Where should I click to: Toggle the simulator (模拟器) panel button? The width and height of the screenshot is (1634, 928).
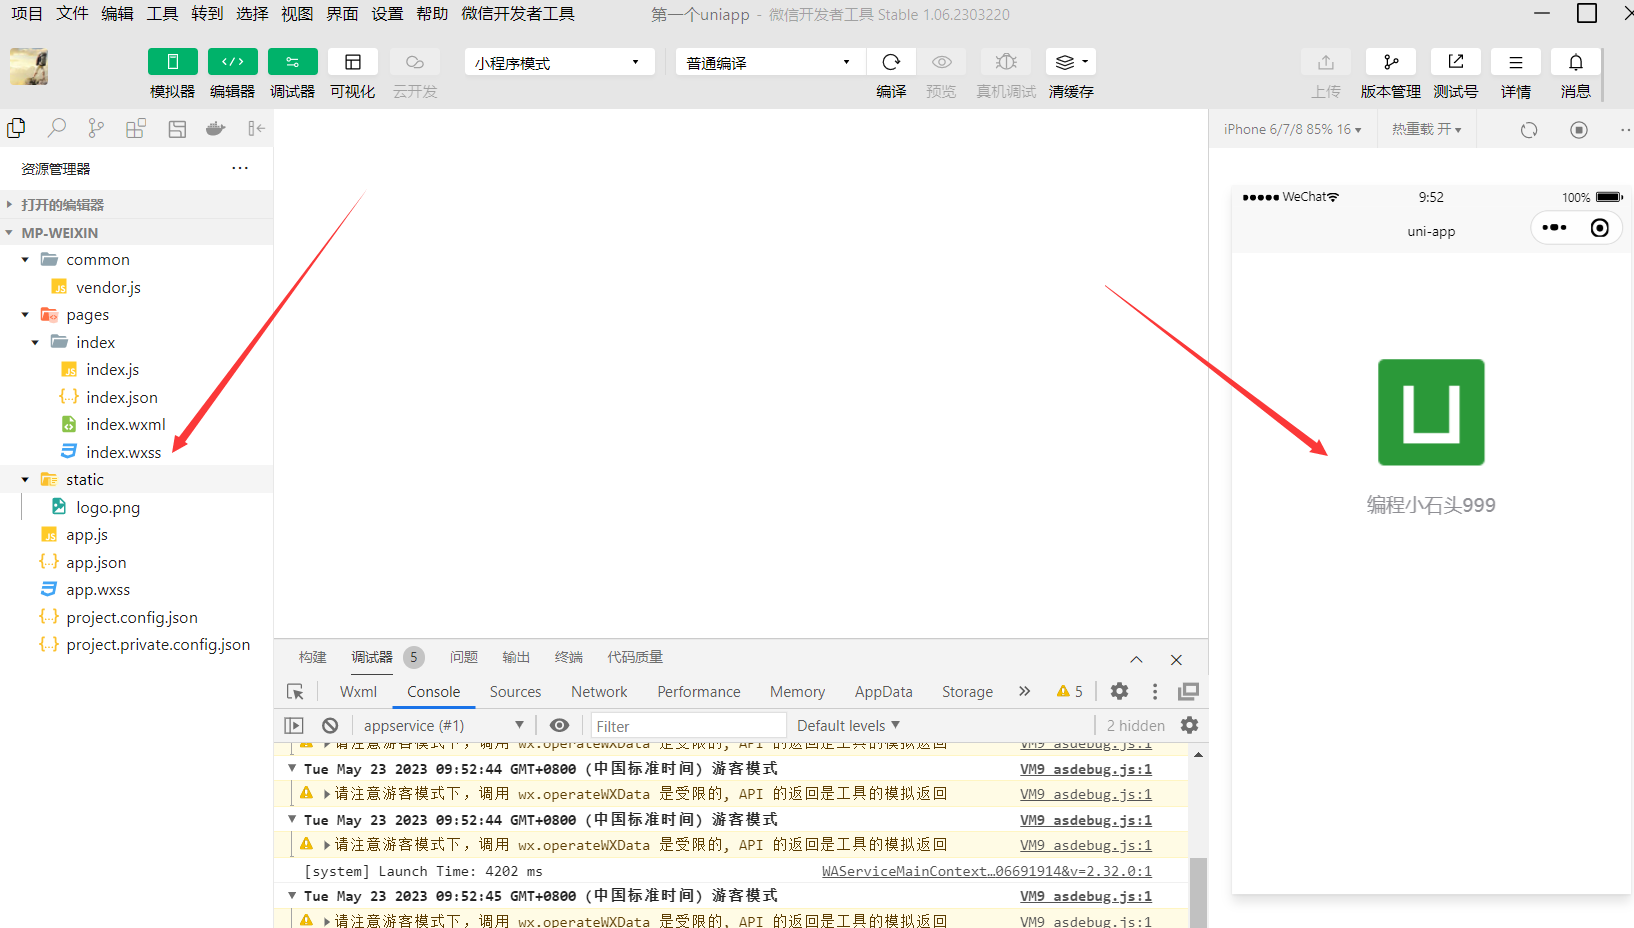coord(172,62)
